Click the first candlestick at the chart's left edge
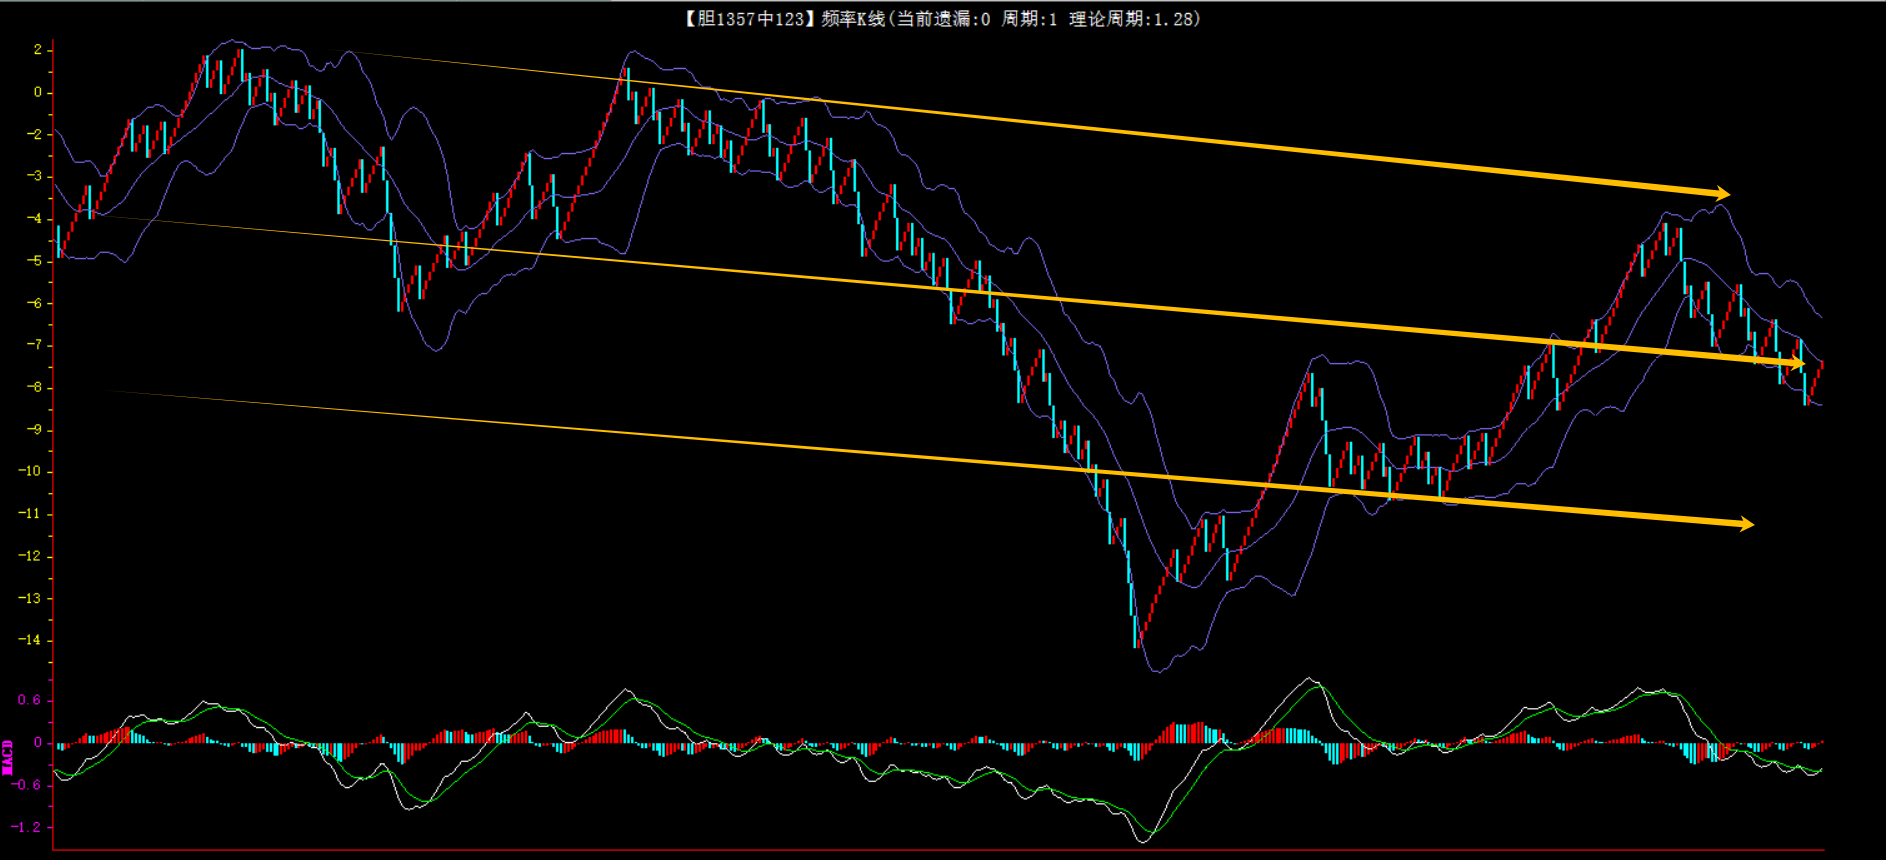Viewport: 1886px width, 860px height. 59,242
